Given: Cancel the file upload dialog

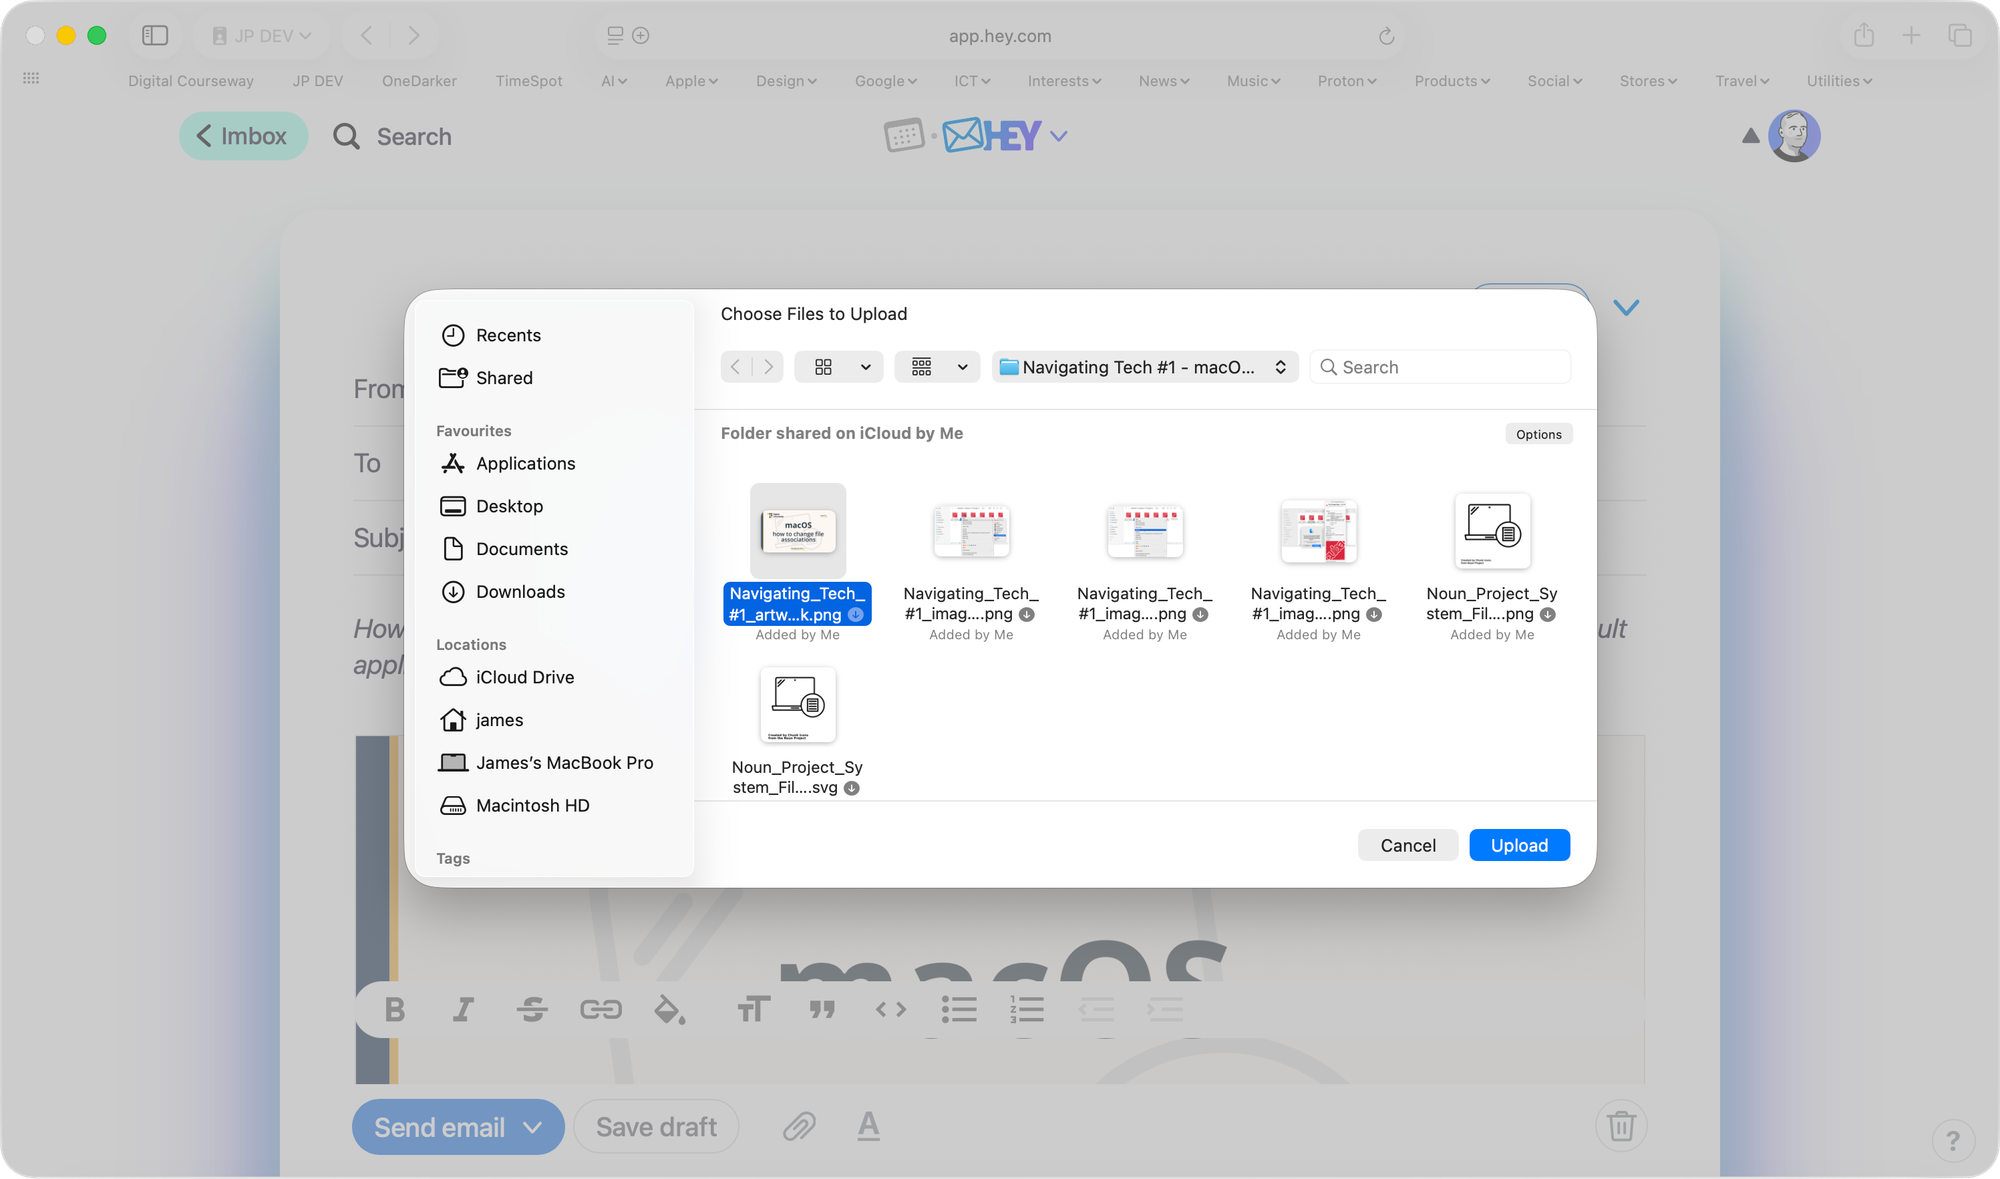Looking at the screenshot, I should tap(1408, 845).
